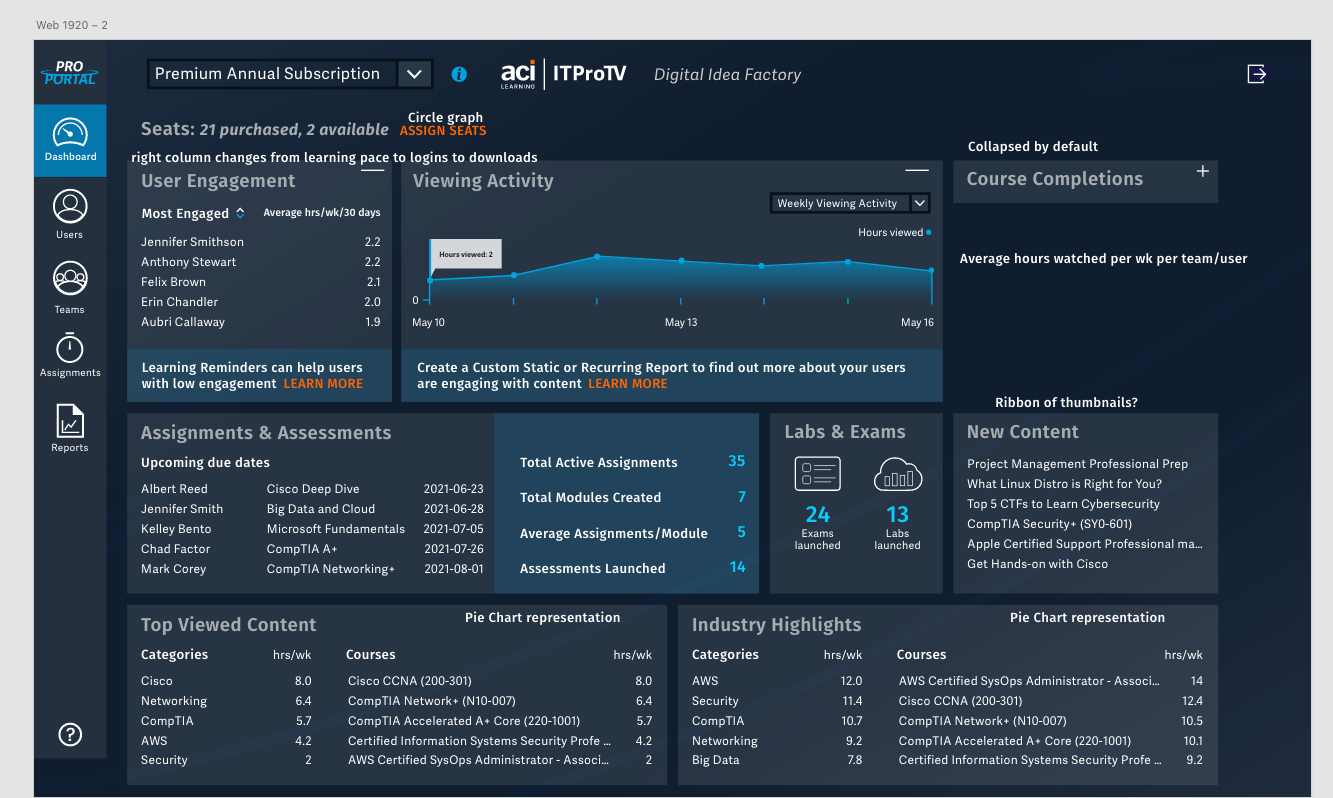This screenshot has width=1333, height=798.
Task: Open the Teams icon in sidebar
Action: (x=70, y=279)
